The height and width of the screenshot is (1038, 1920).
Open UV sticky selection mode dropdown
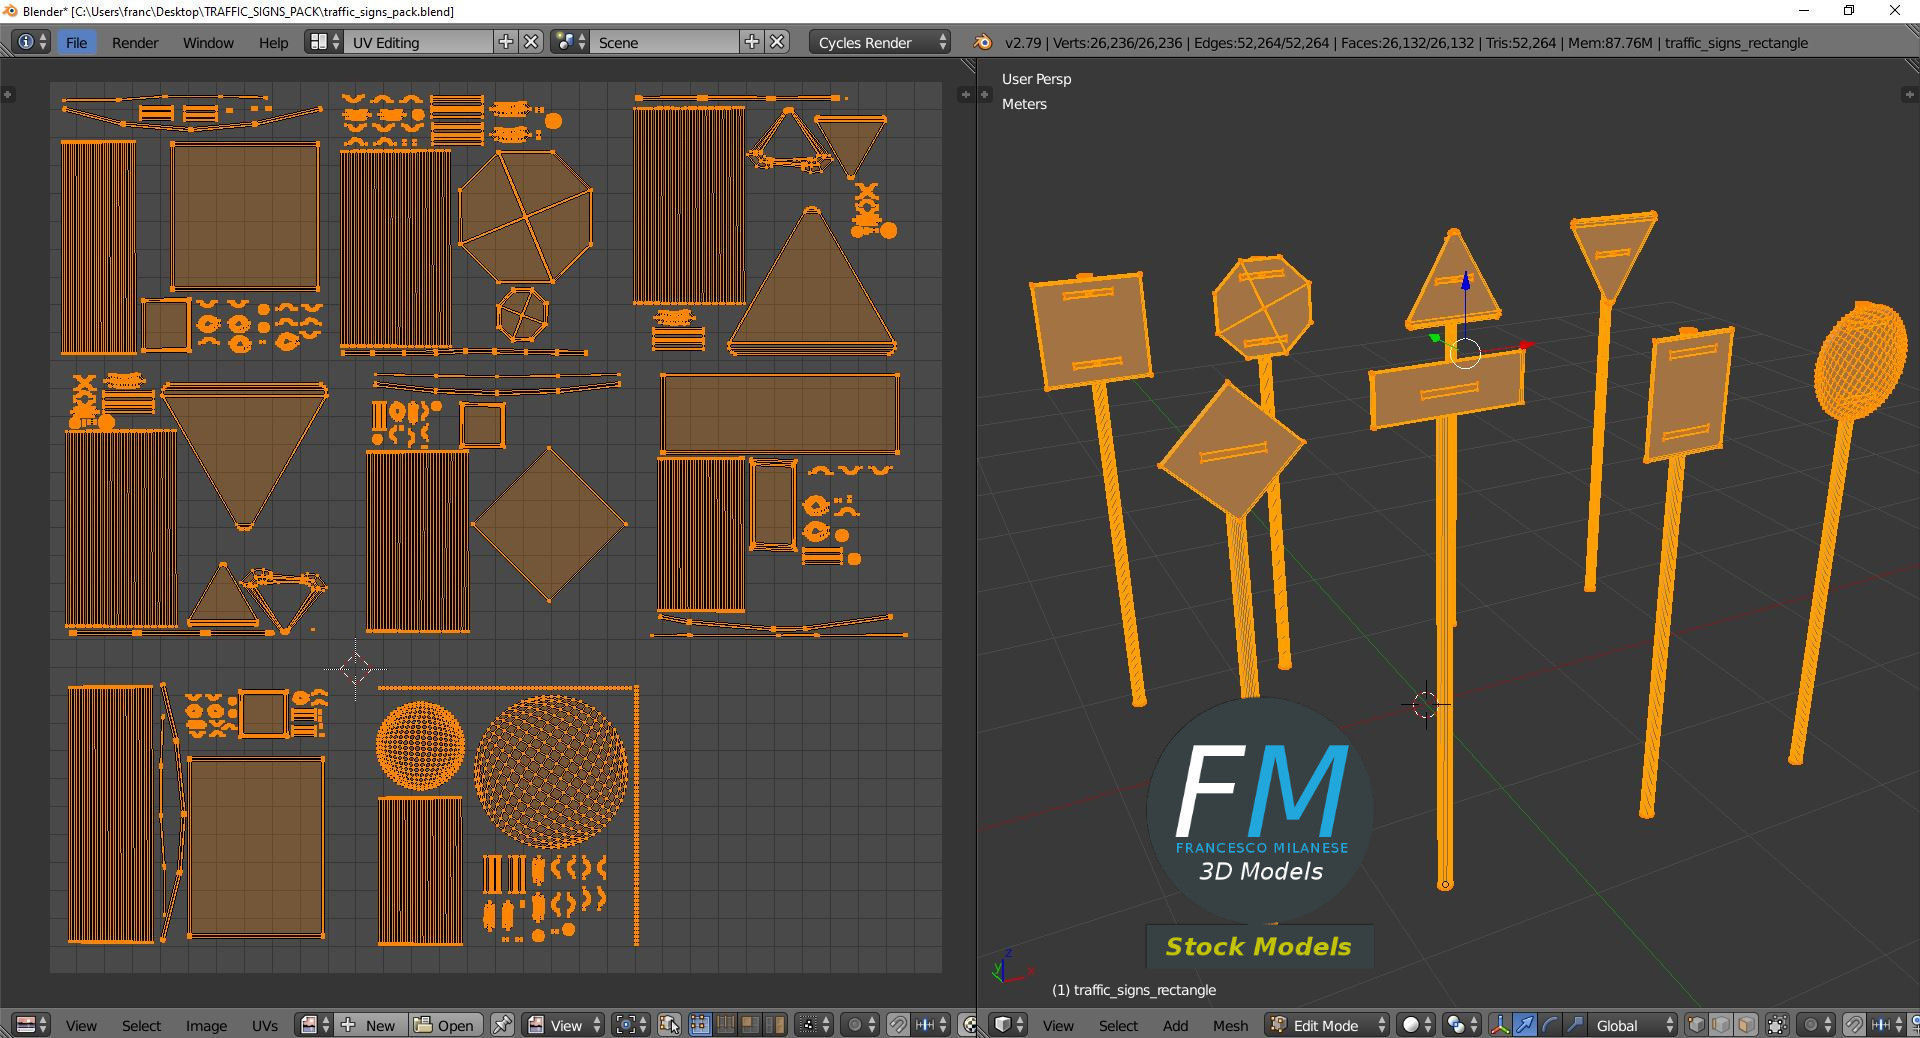(813, 1025)
